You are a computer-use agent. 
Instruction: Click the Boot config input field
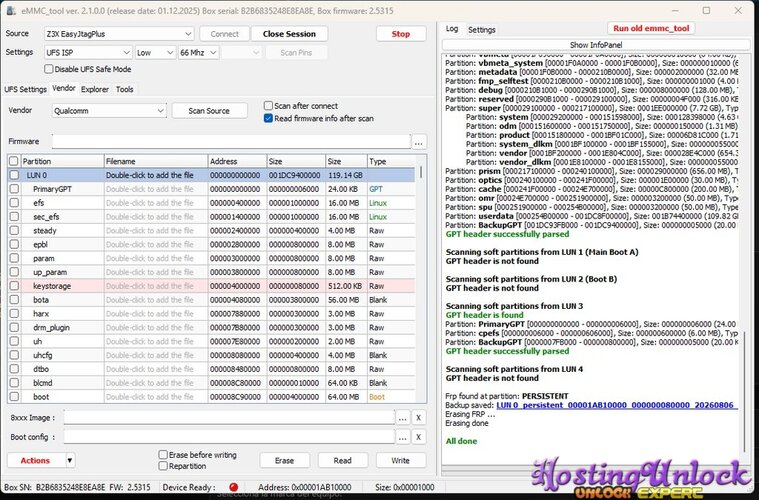pyautogui.click(x=229, y=437)
